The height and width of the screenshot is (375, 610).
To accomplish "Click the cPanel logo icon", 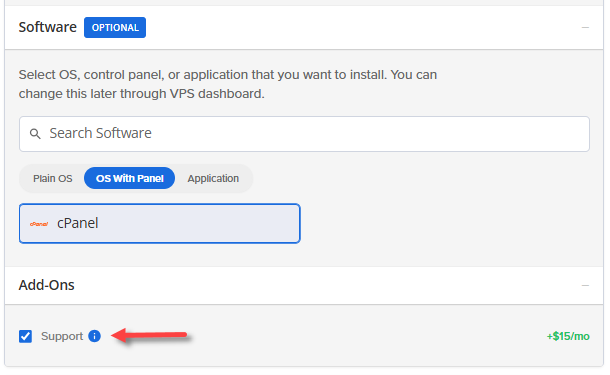I will [x=39, y=224].
